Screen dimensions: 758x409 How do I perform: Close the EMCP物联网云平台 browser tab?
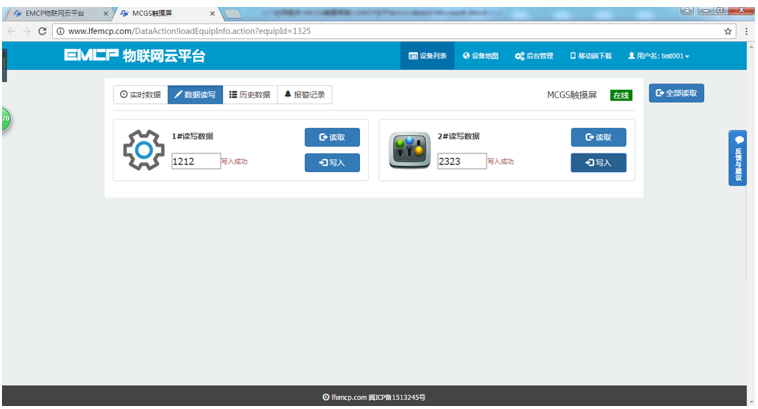(105, 14)
